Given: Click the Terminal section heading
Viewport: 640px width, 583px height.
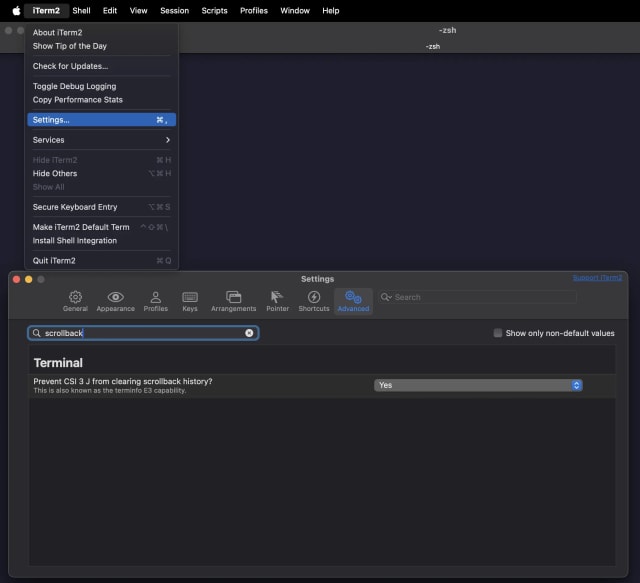Looking at the screenshot, I should pos(58,363).
